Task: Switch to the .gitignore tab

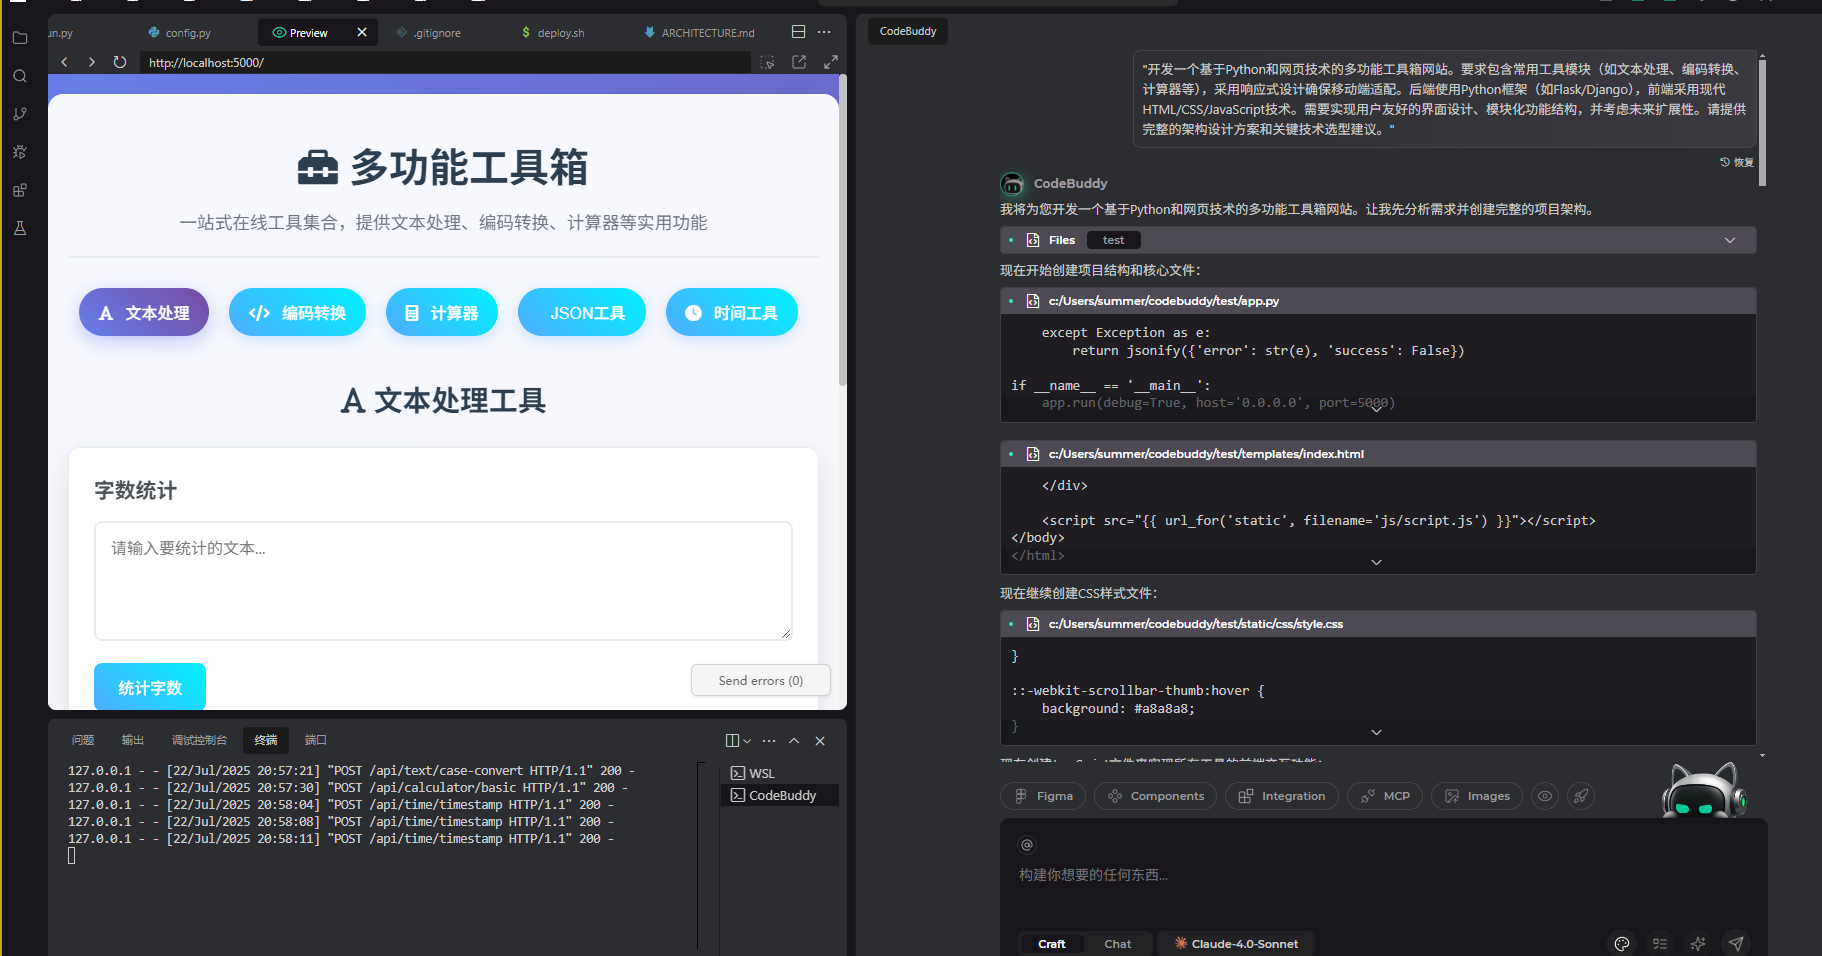Action: tap(429, 33)
